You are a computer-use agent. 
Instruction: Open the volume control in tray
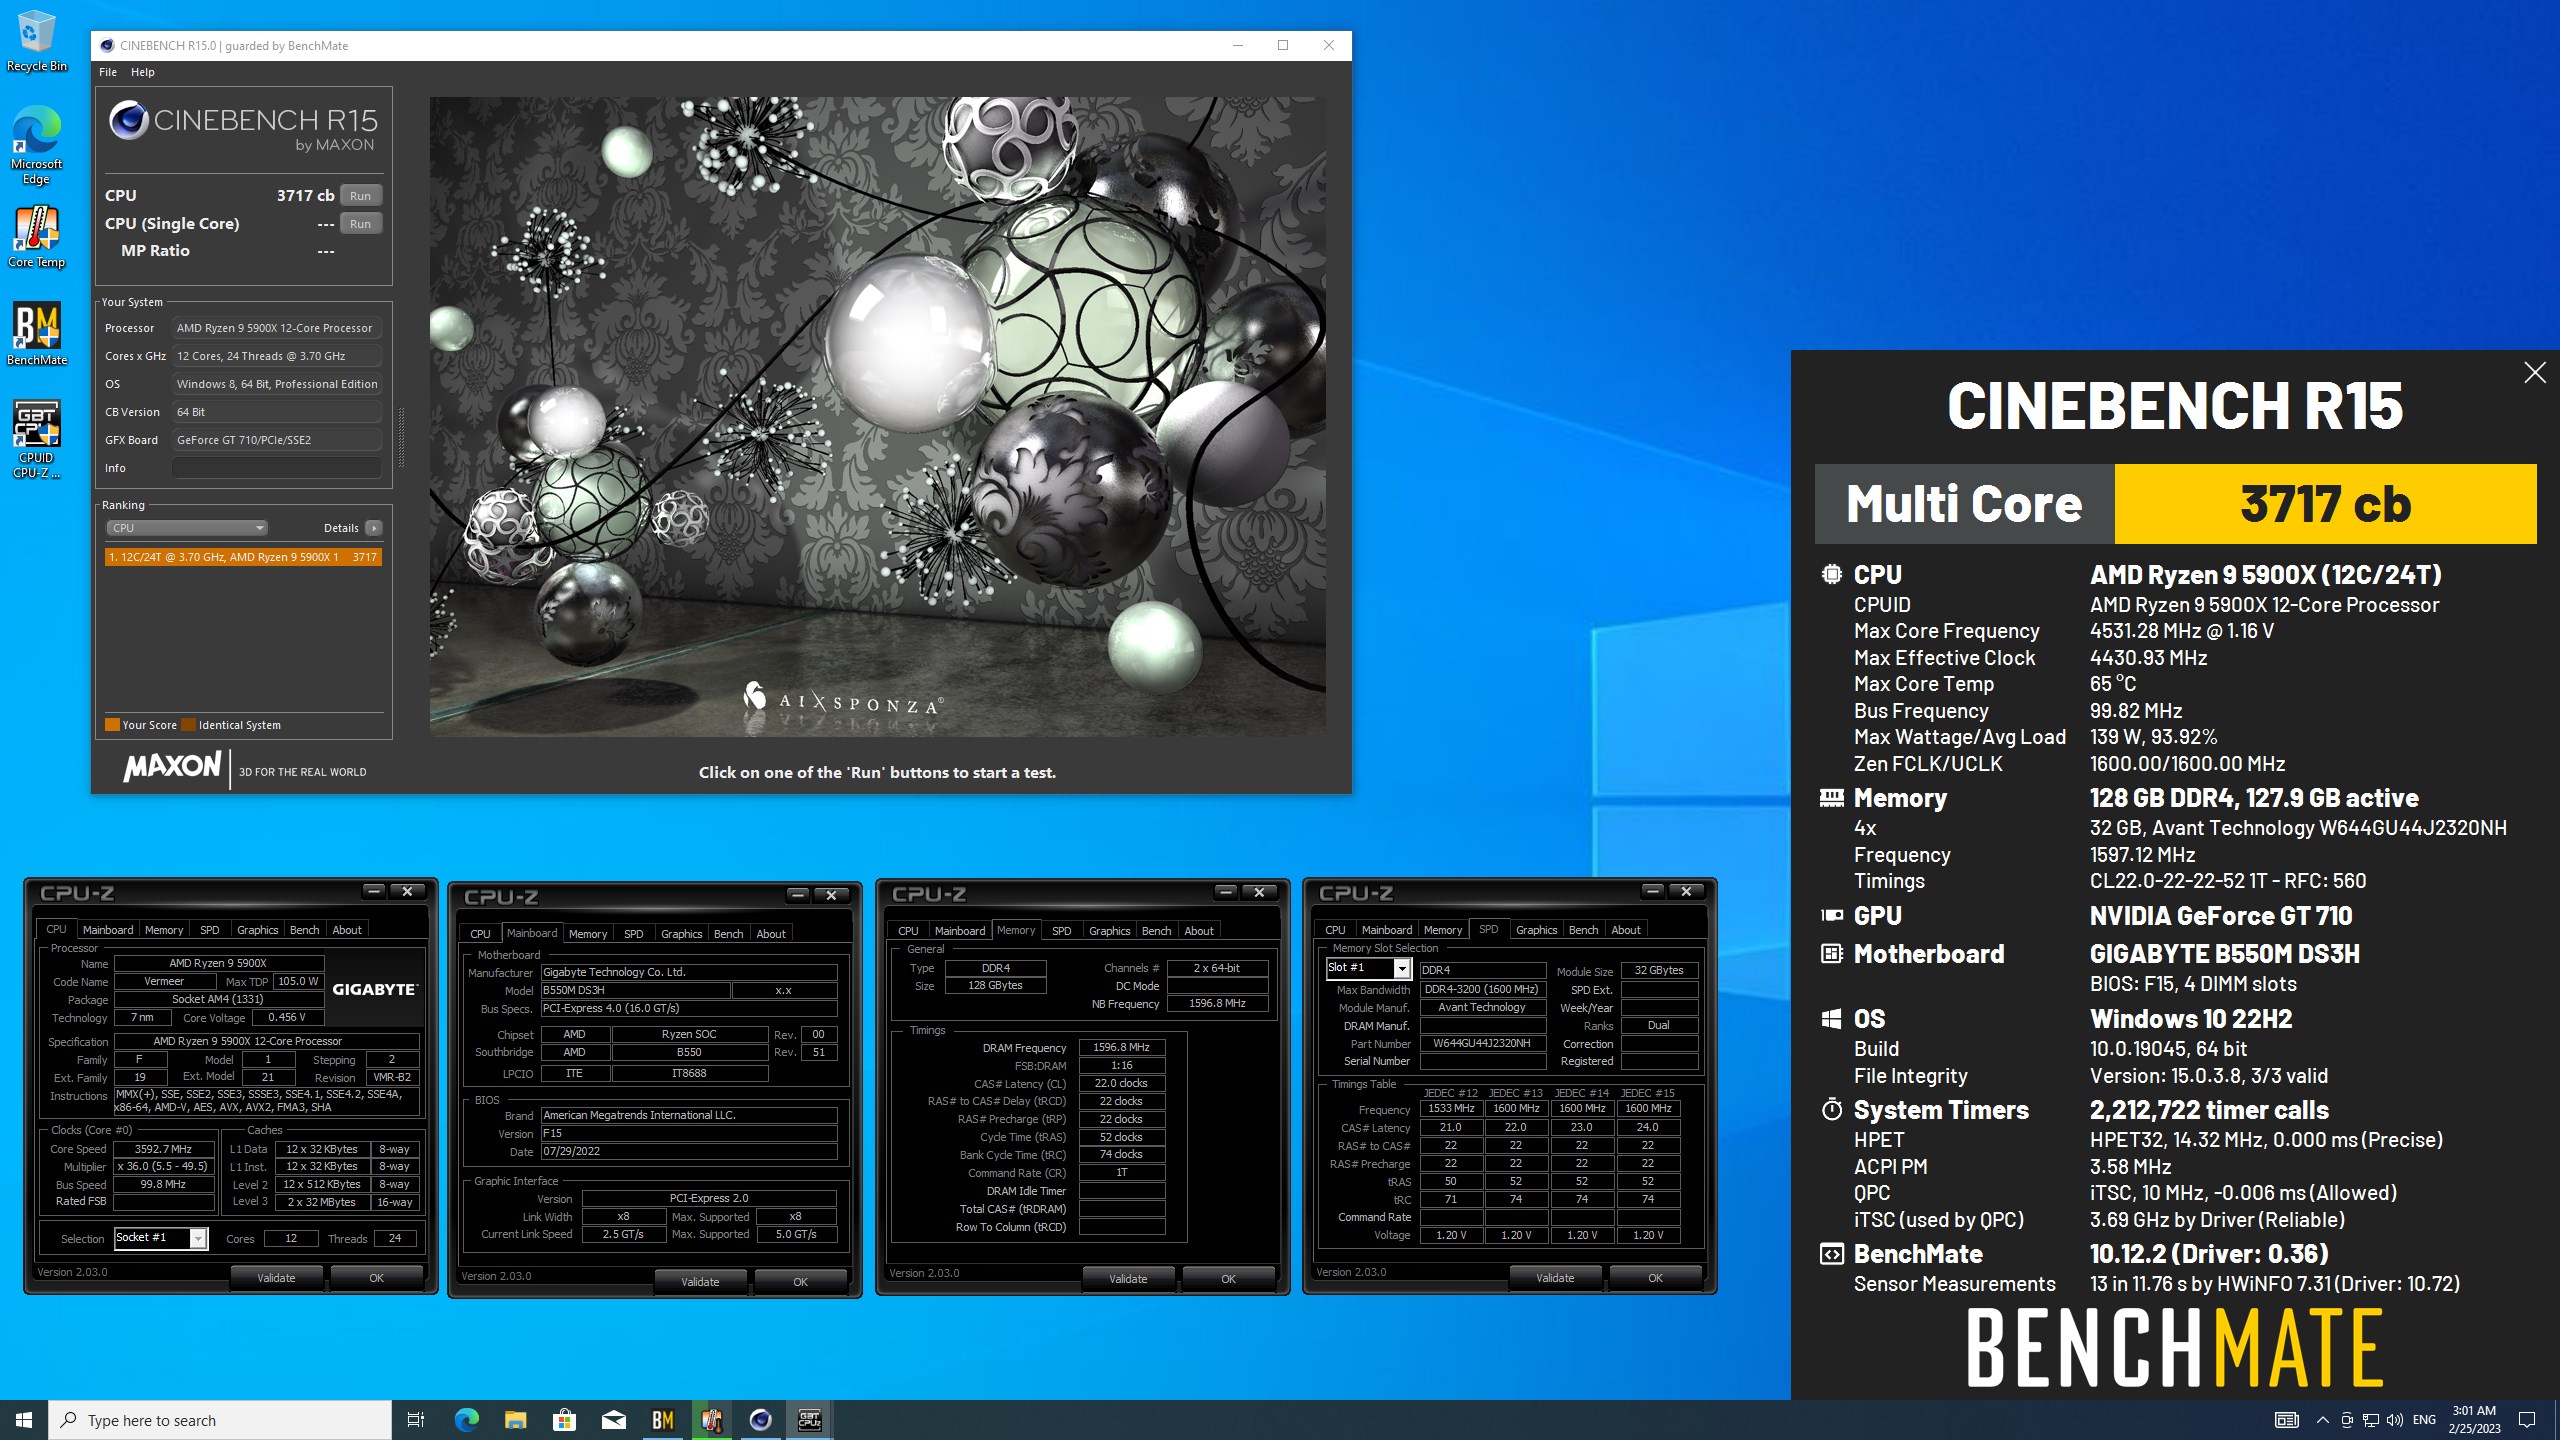2394,1420
